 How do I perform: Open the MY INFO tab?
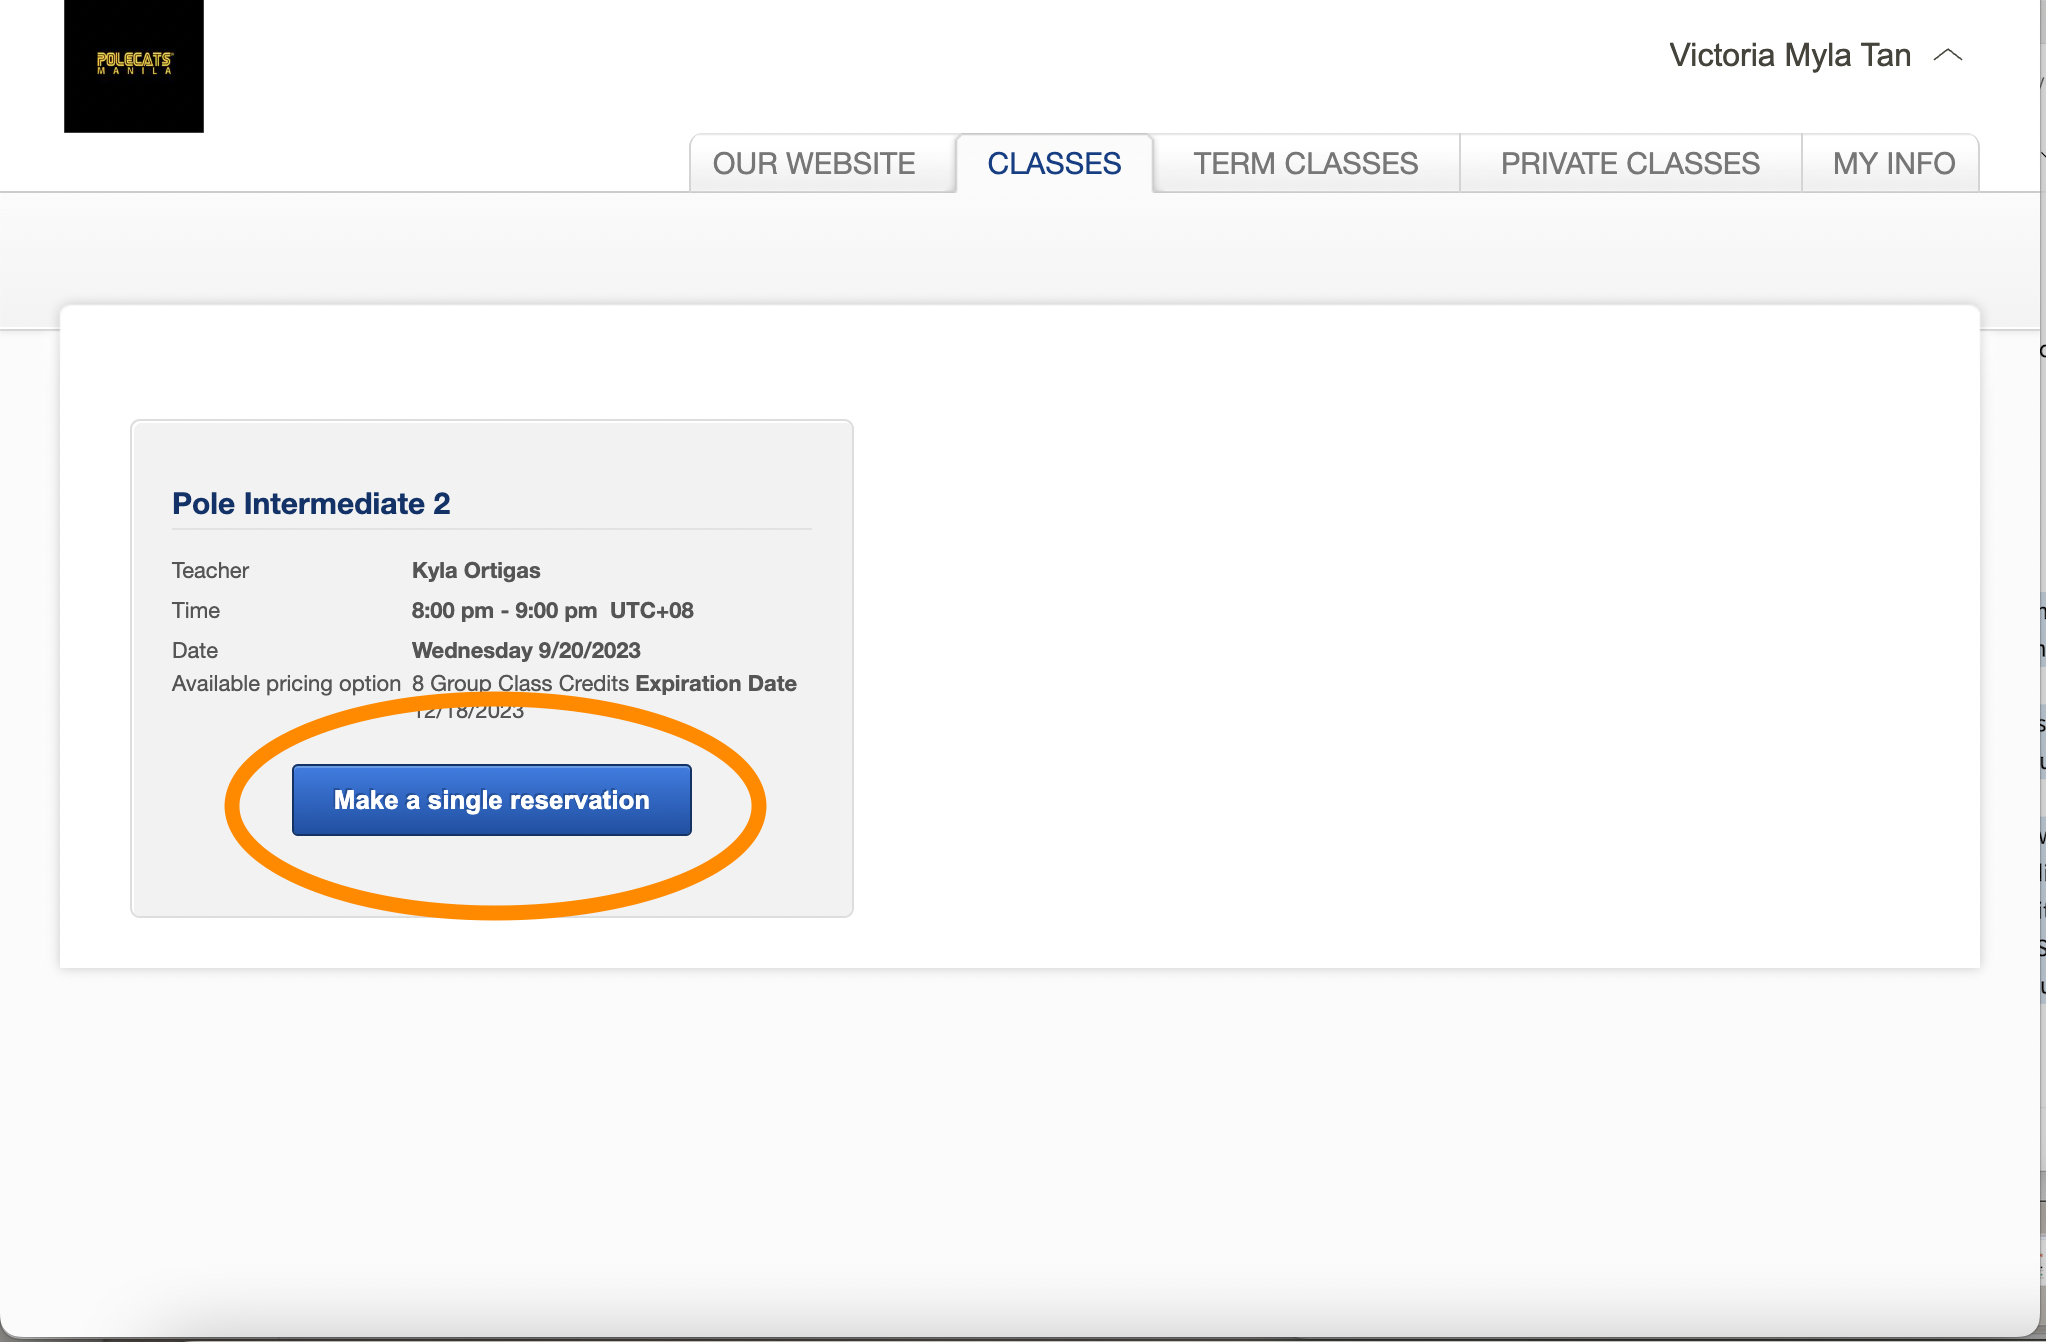[1893, 163]
